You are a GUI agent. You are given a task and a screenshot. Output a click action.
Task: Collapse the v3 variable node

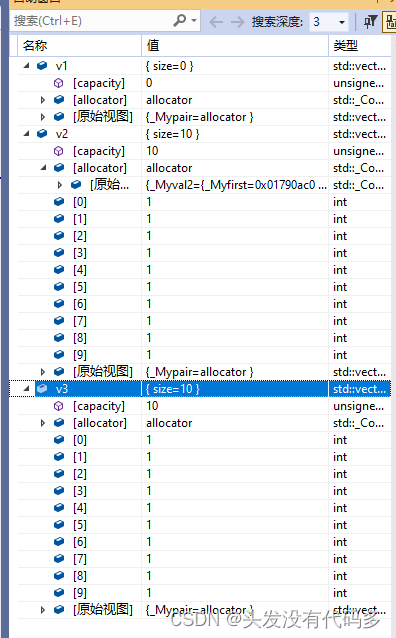tap(27, 389)
